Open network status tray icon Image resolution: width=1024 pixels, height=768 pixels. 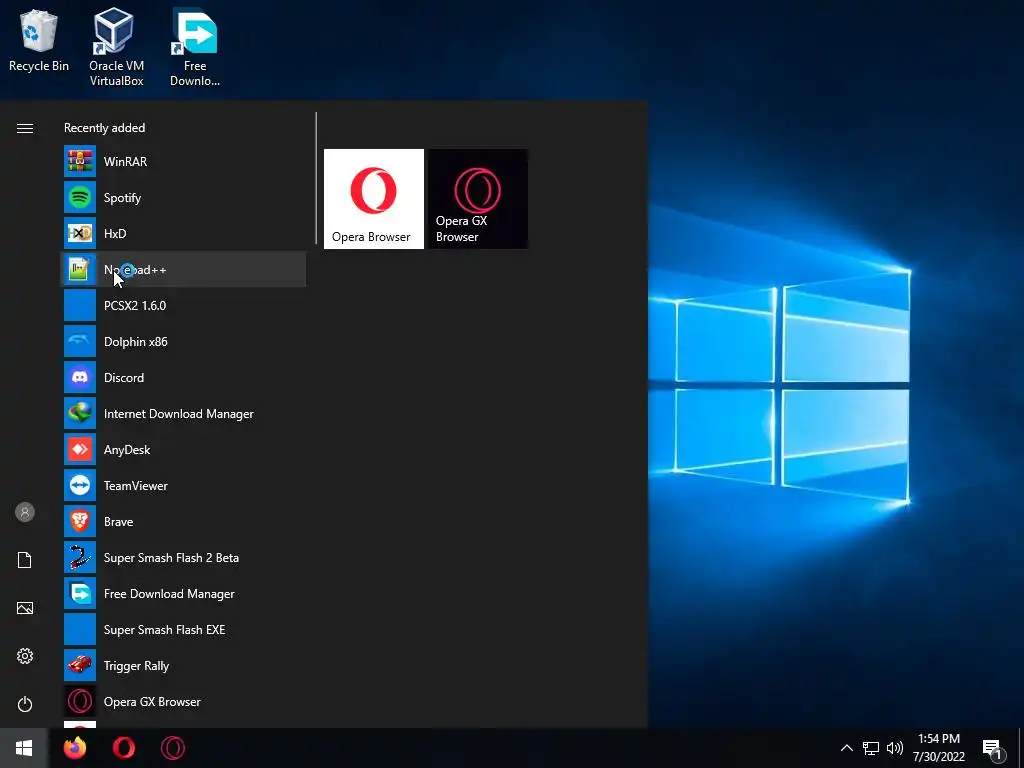871,748
